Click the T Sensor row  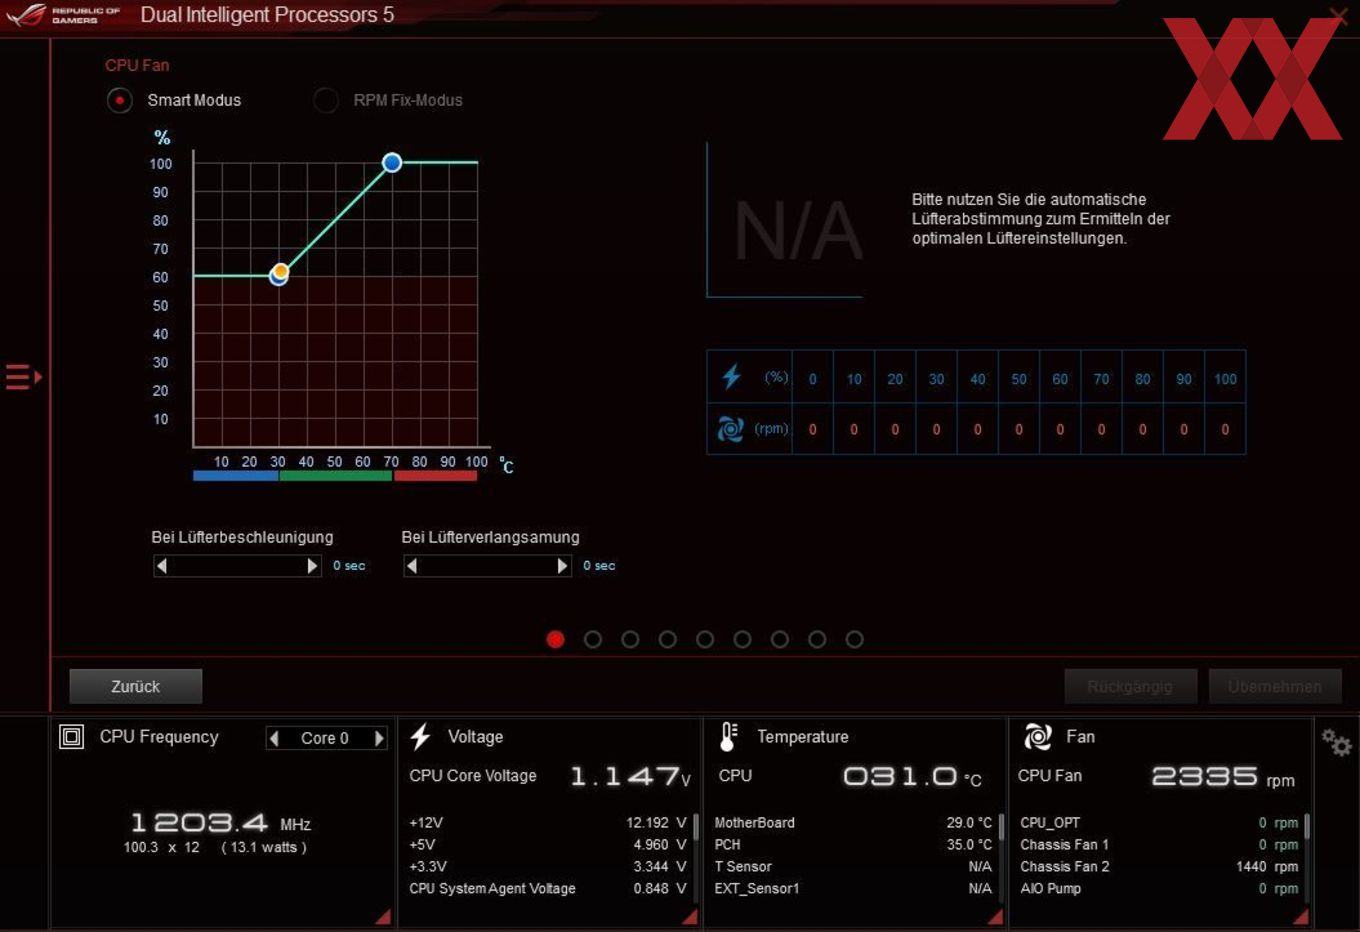(853, 867)
